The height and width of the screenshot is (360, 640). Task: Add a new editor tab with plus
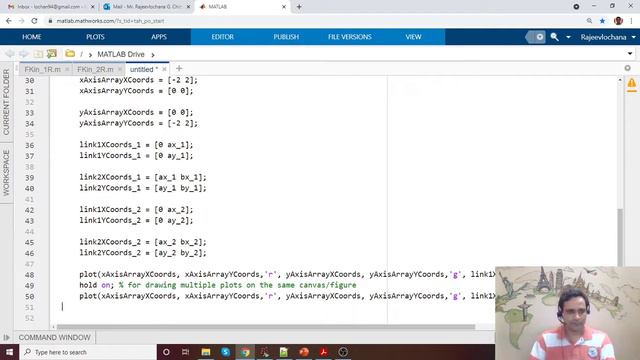[x=179, y=69]
